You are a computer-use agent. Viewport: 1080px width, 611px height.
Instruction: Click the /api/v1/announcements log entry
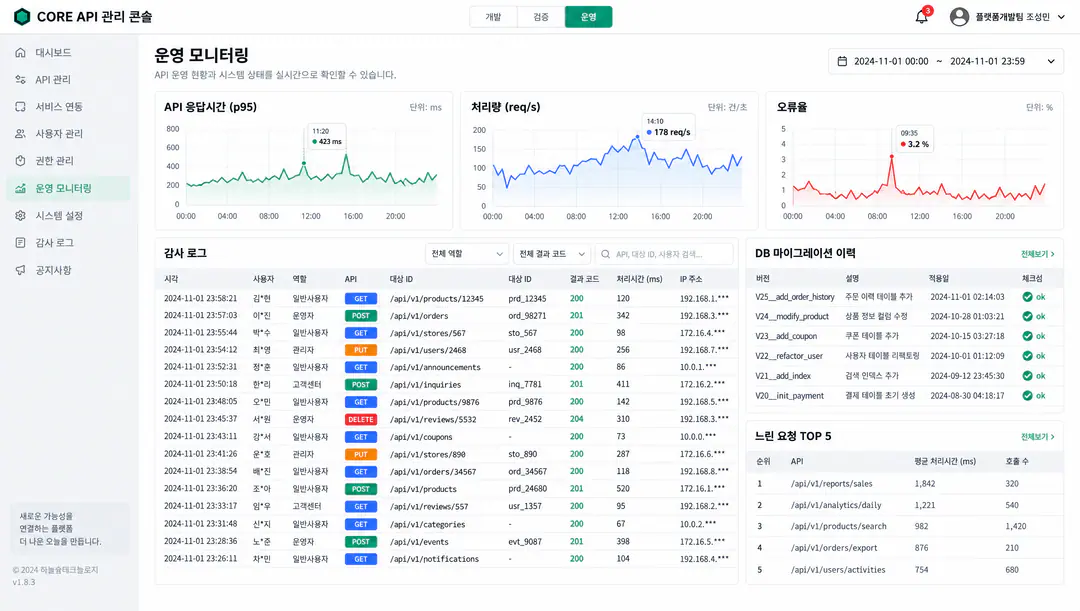click(x=446, y=367)
